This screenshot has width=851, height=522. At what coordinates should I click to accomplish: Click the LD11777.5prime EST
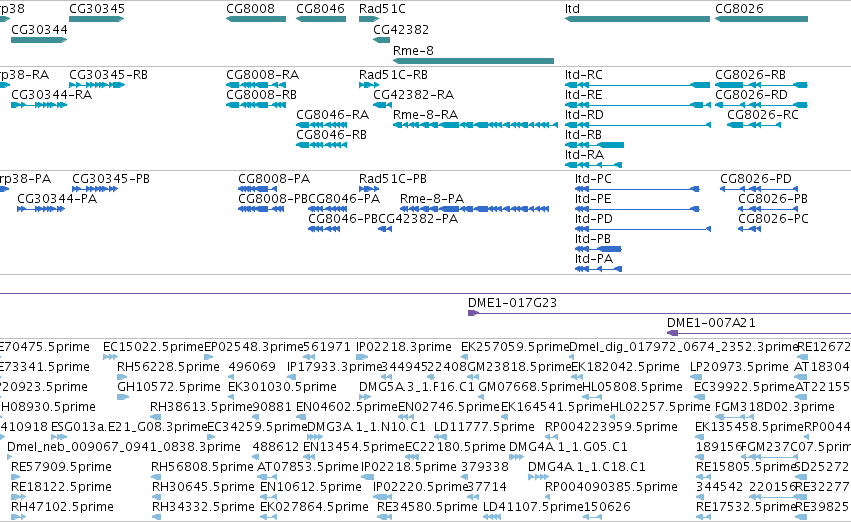point(440,437)
